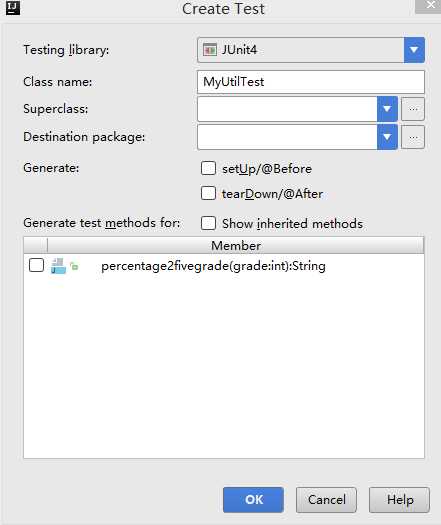This screenshot has height=525, width=441.
Task: Browse for Superclass with ellipsis button
Action: [413, 109]
